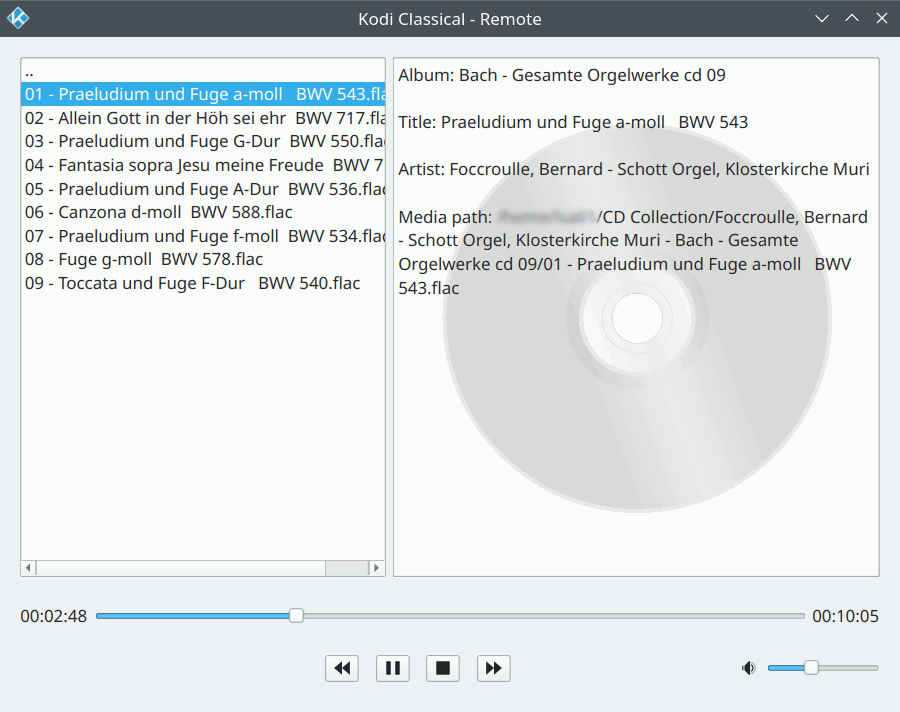The height and width of the screenshot is (712, 900).
Task: Click the rewind playback button
Action: pos(342,668)
